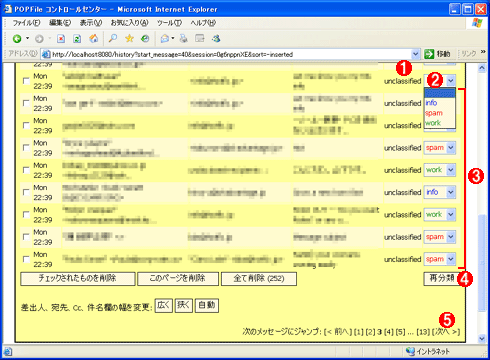Open the 編集(E) menu
Image resolution: width=490 pixels, height=360 pixels.
pos(60,23)
